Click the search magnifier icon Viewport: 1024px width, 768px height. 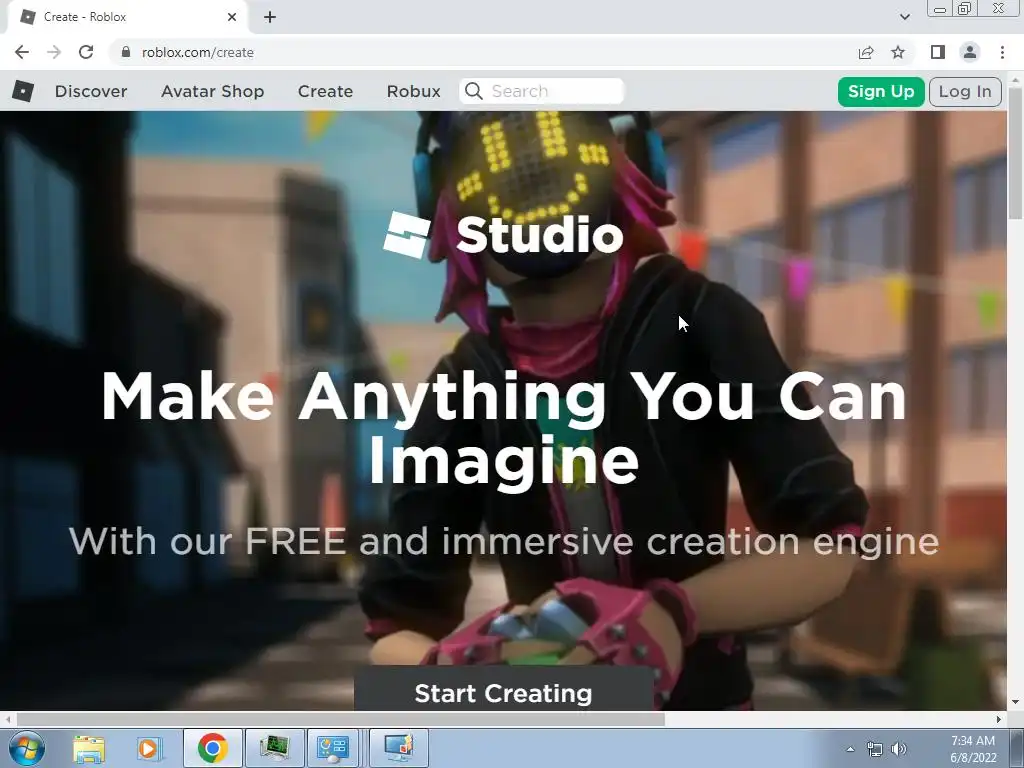tap(474, 91)
